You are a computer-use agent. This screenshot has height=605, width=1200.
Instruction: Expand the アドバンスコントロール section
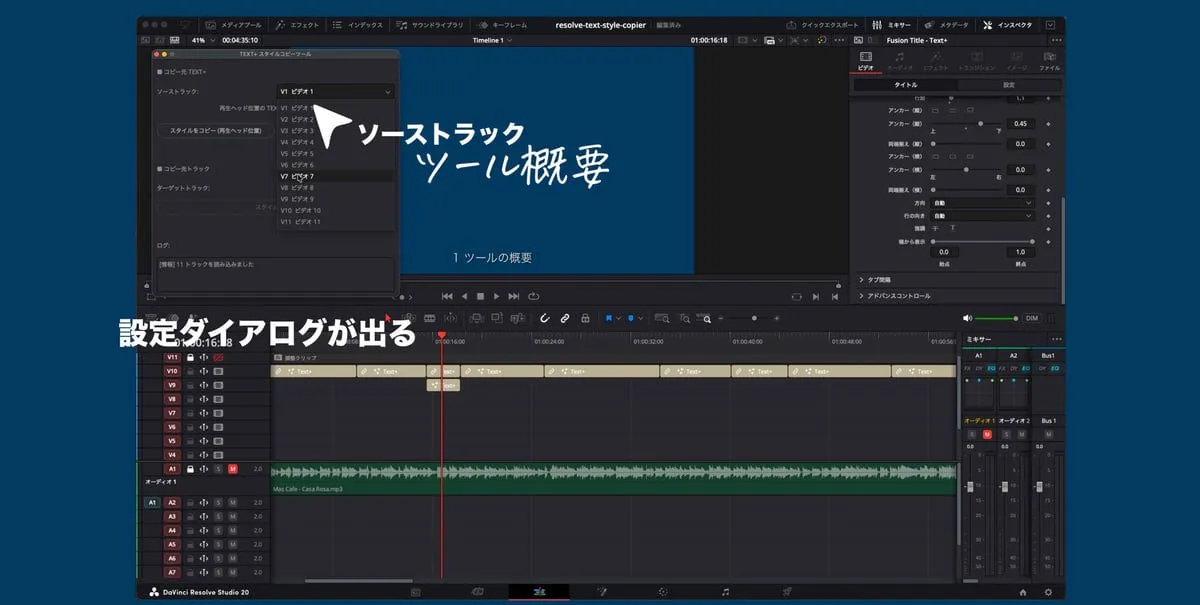[x=893, y=296]
